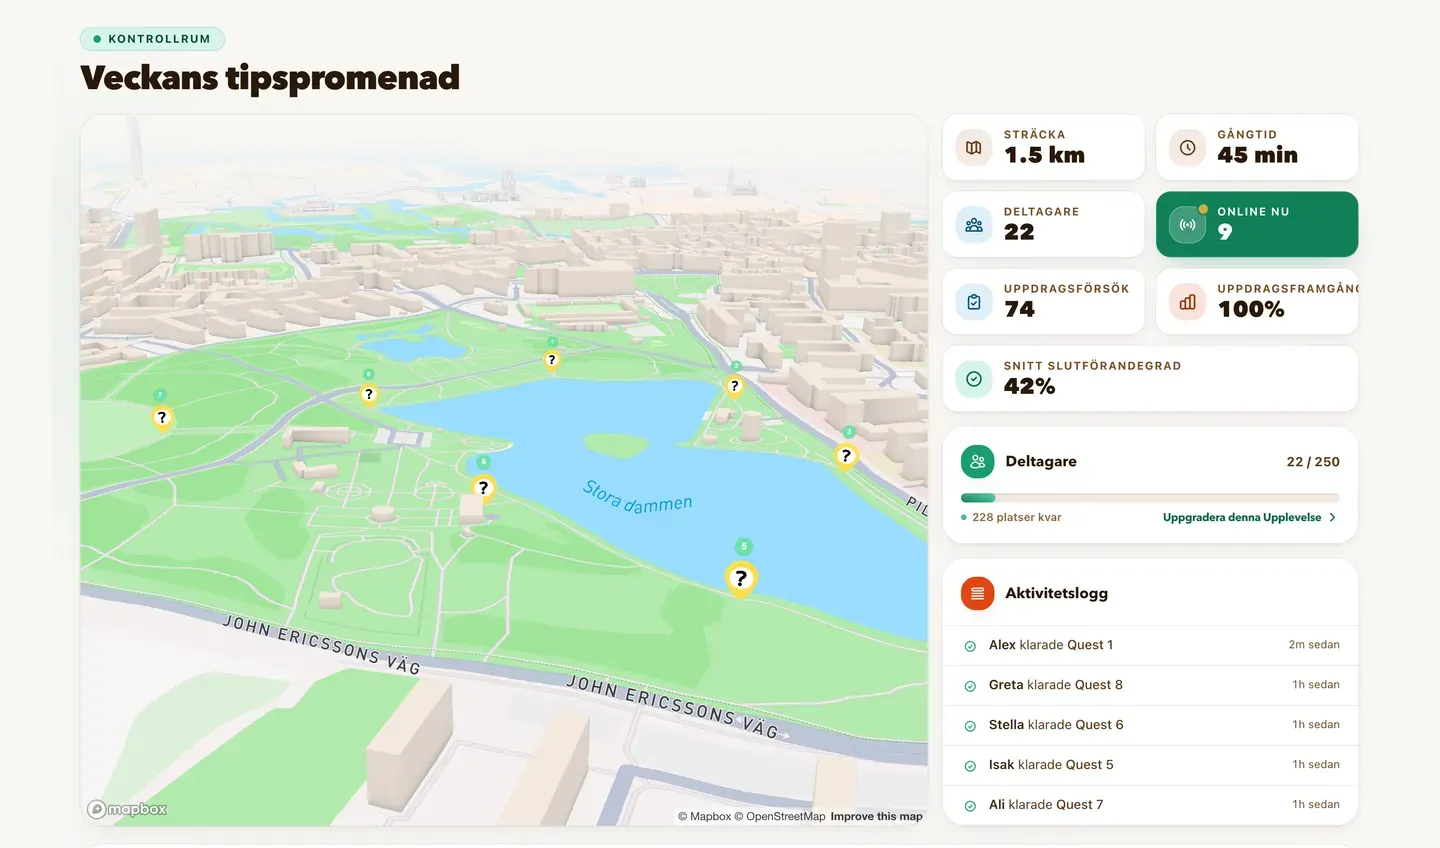Viewport: 1440px width, 848px height.
Task: Open question marker number 3 on the map
Action: [x=847, y=456]
